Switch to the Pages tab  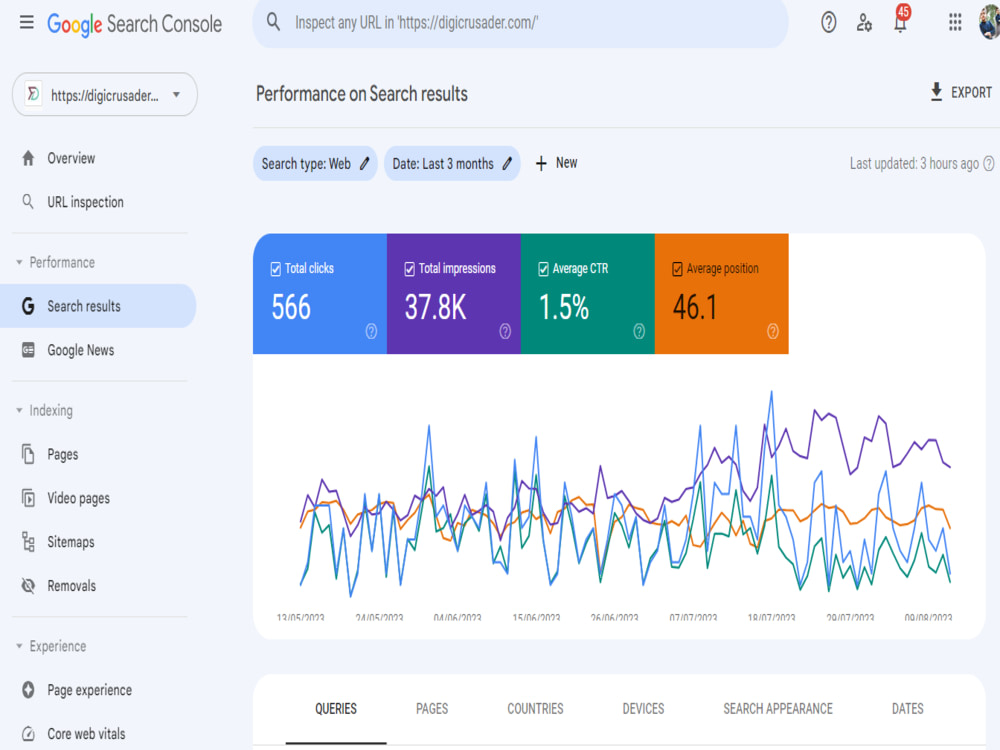point(432,709)
